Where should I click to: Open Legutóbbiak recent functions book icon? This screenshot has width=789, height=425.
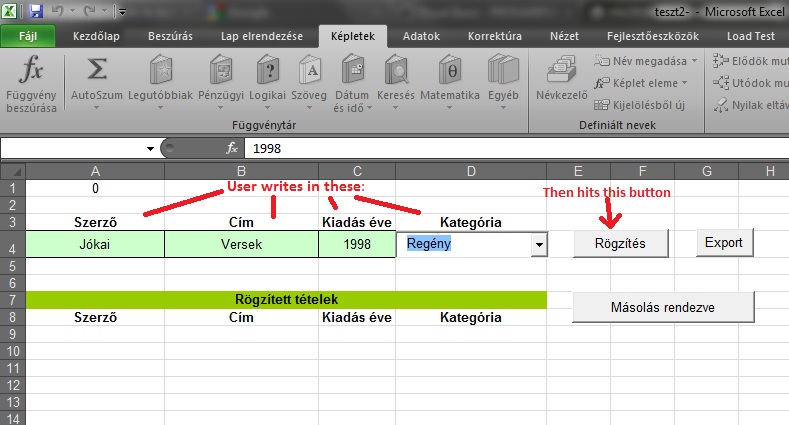(161, 69)
